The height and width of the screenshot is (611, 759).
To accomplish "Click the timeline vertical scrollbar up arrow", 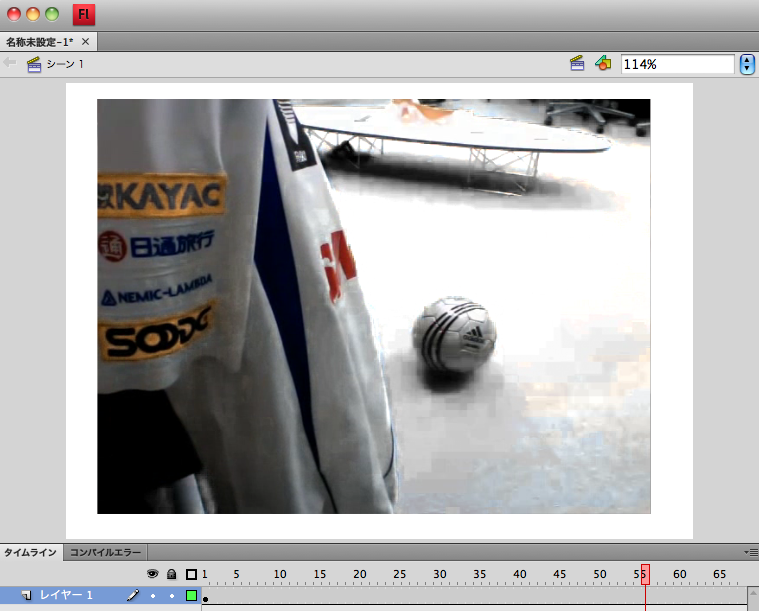I will pos(753,593).
